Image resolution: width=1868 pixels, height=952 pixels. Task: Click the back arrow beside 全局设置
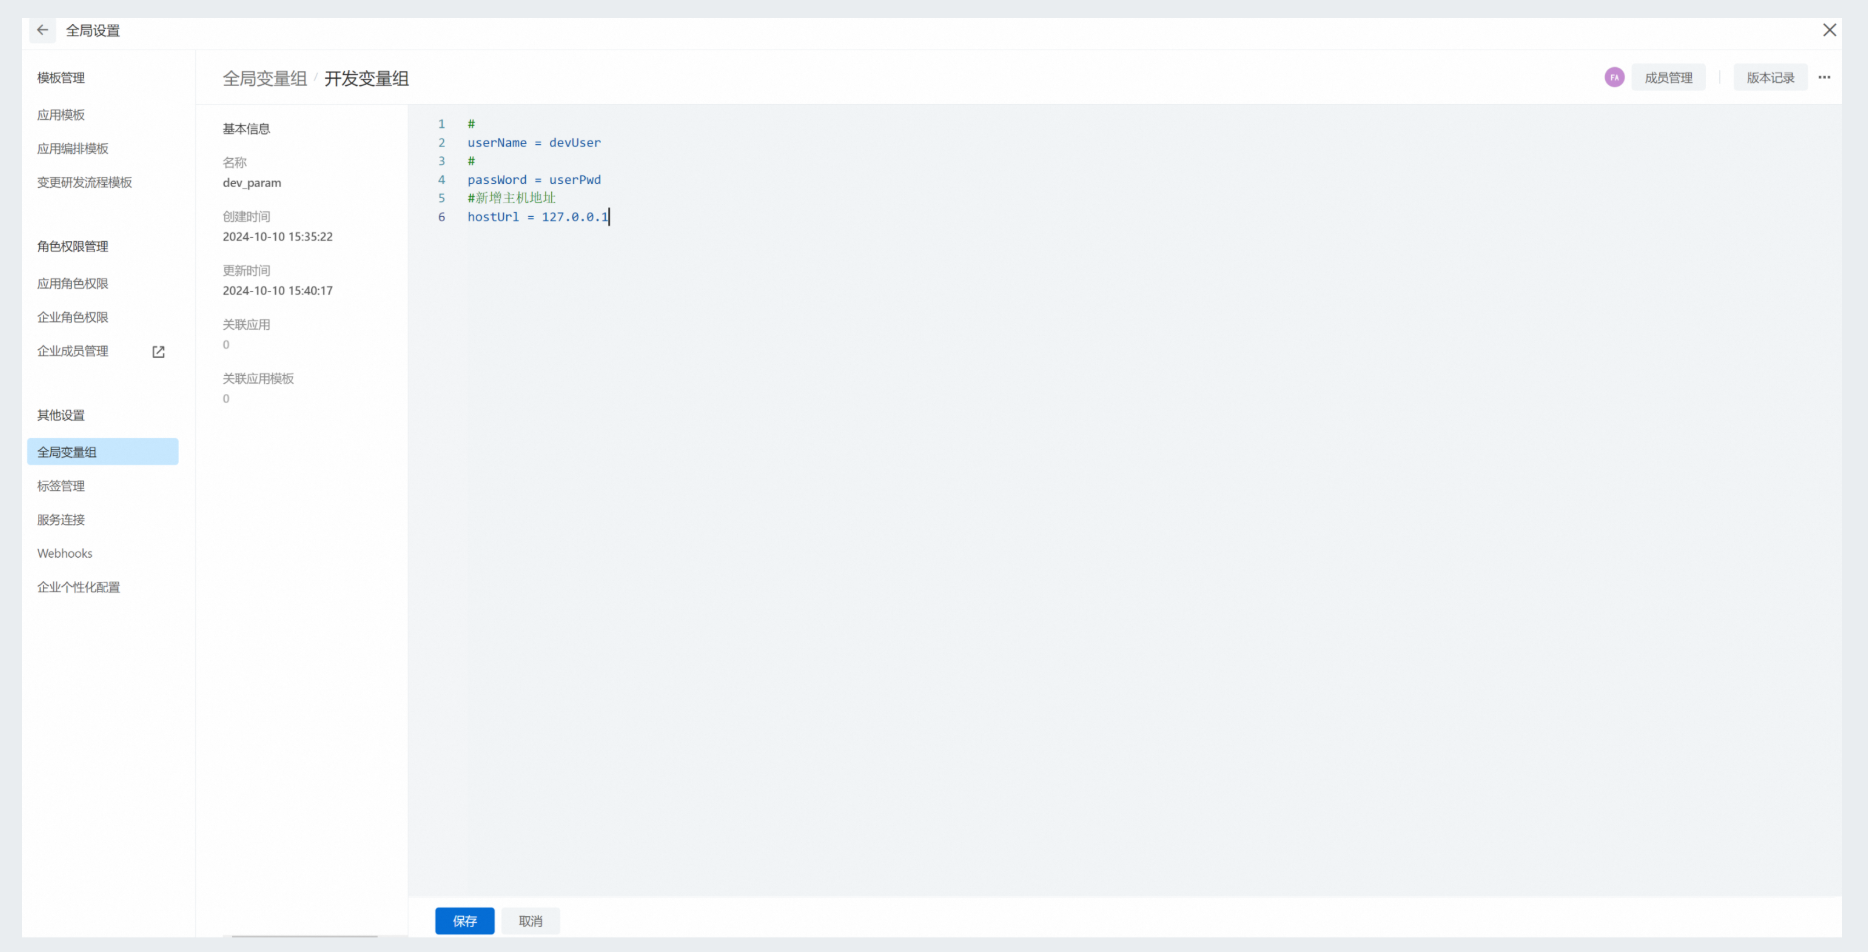(x=42, y=30)
